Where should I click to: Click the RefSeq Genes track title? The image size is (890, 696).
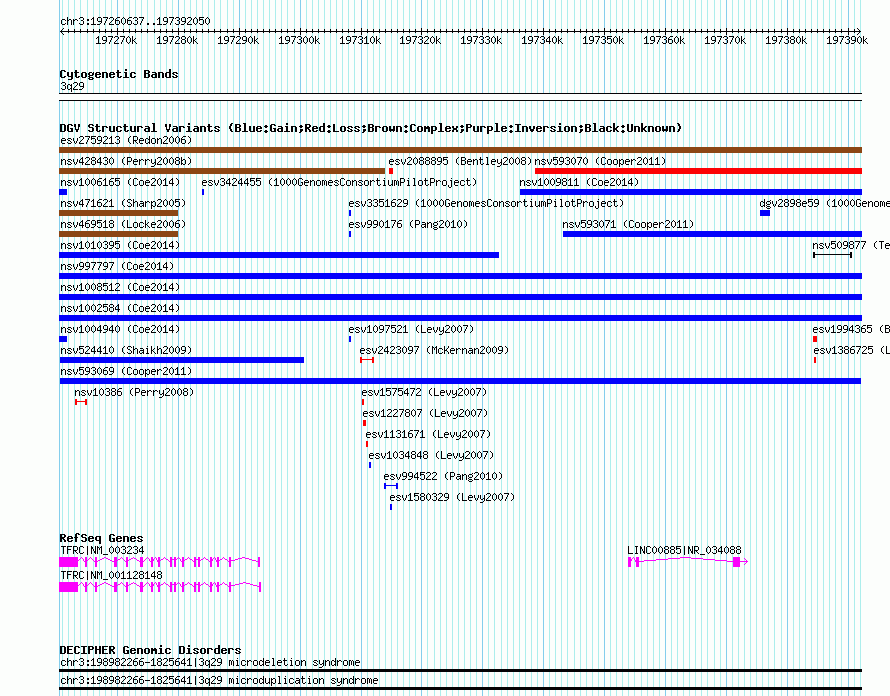(x=101, y=538)
